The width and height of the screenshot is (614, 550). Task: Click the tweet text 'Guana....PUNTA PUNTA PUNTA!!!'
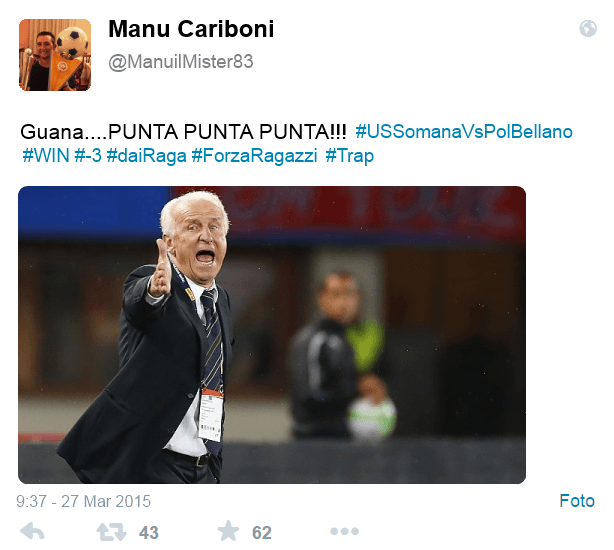(x=183, y=132)
